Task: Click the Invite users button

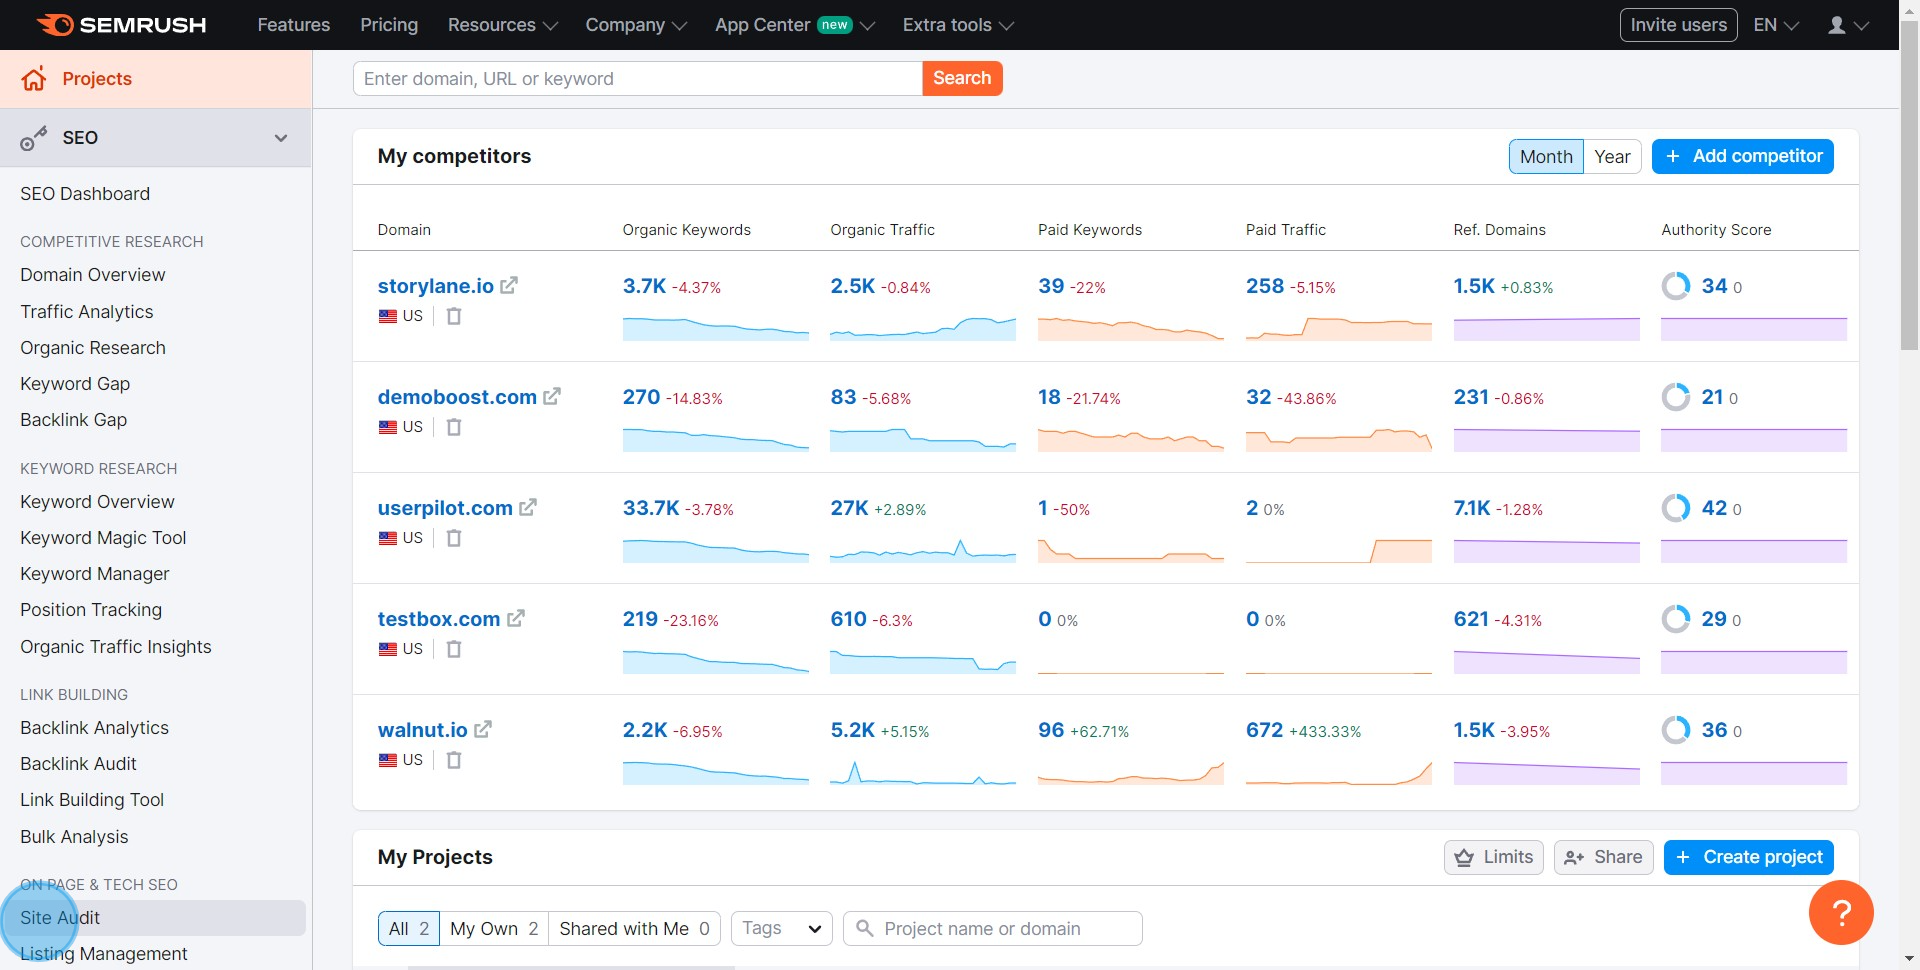Action: pos(1678,25)
